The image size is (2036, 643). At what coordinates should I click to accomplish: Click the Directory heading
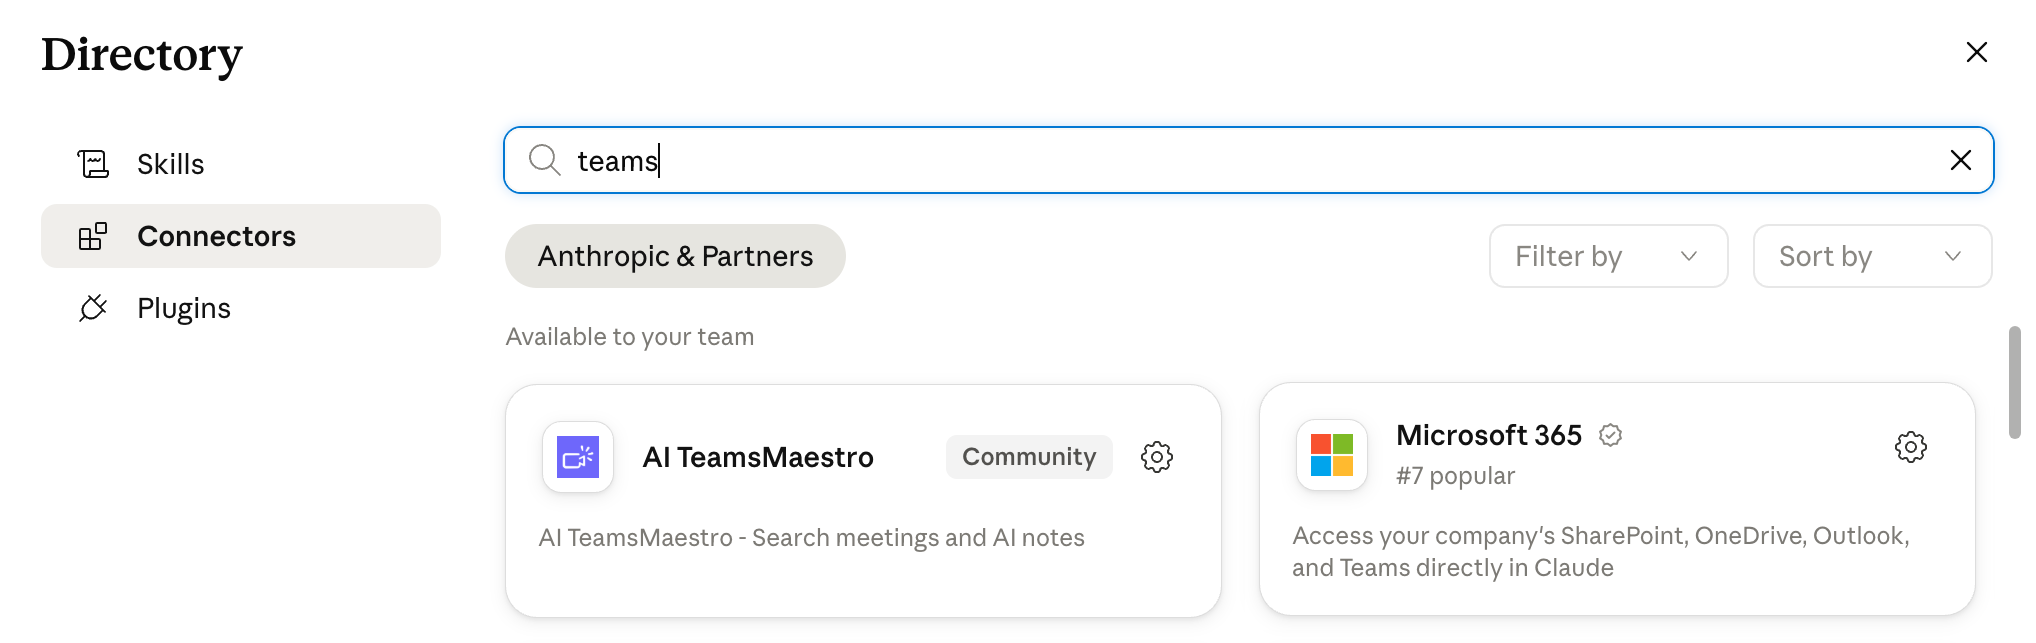tap(142, 55)
